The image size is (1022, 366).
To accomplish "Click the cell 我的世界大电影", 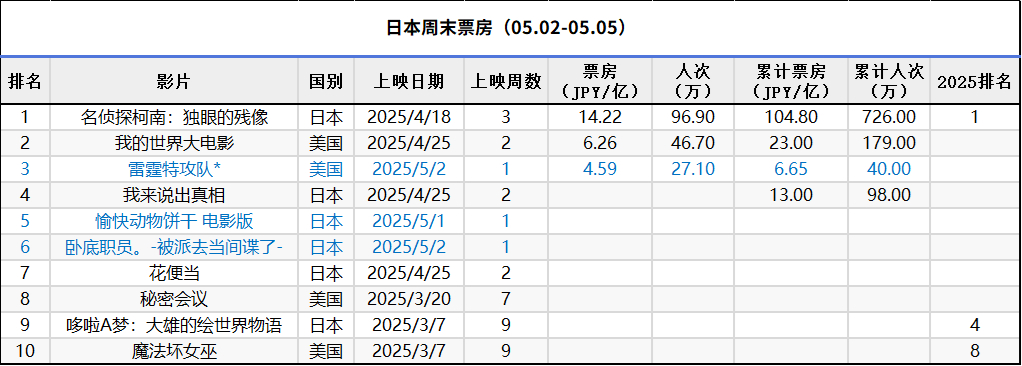I will click(174, 143).
